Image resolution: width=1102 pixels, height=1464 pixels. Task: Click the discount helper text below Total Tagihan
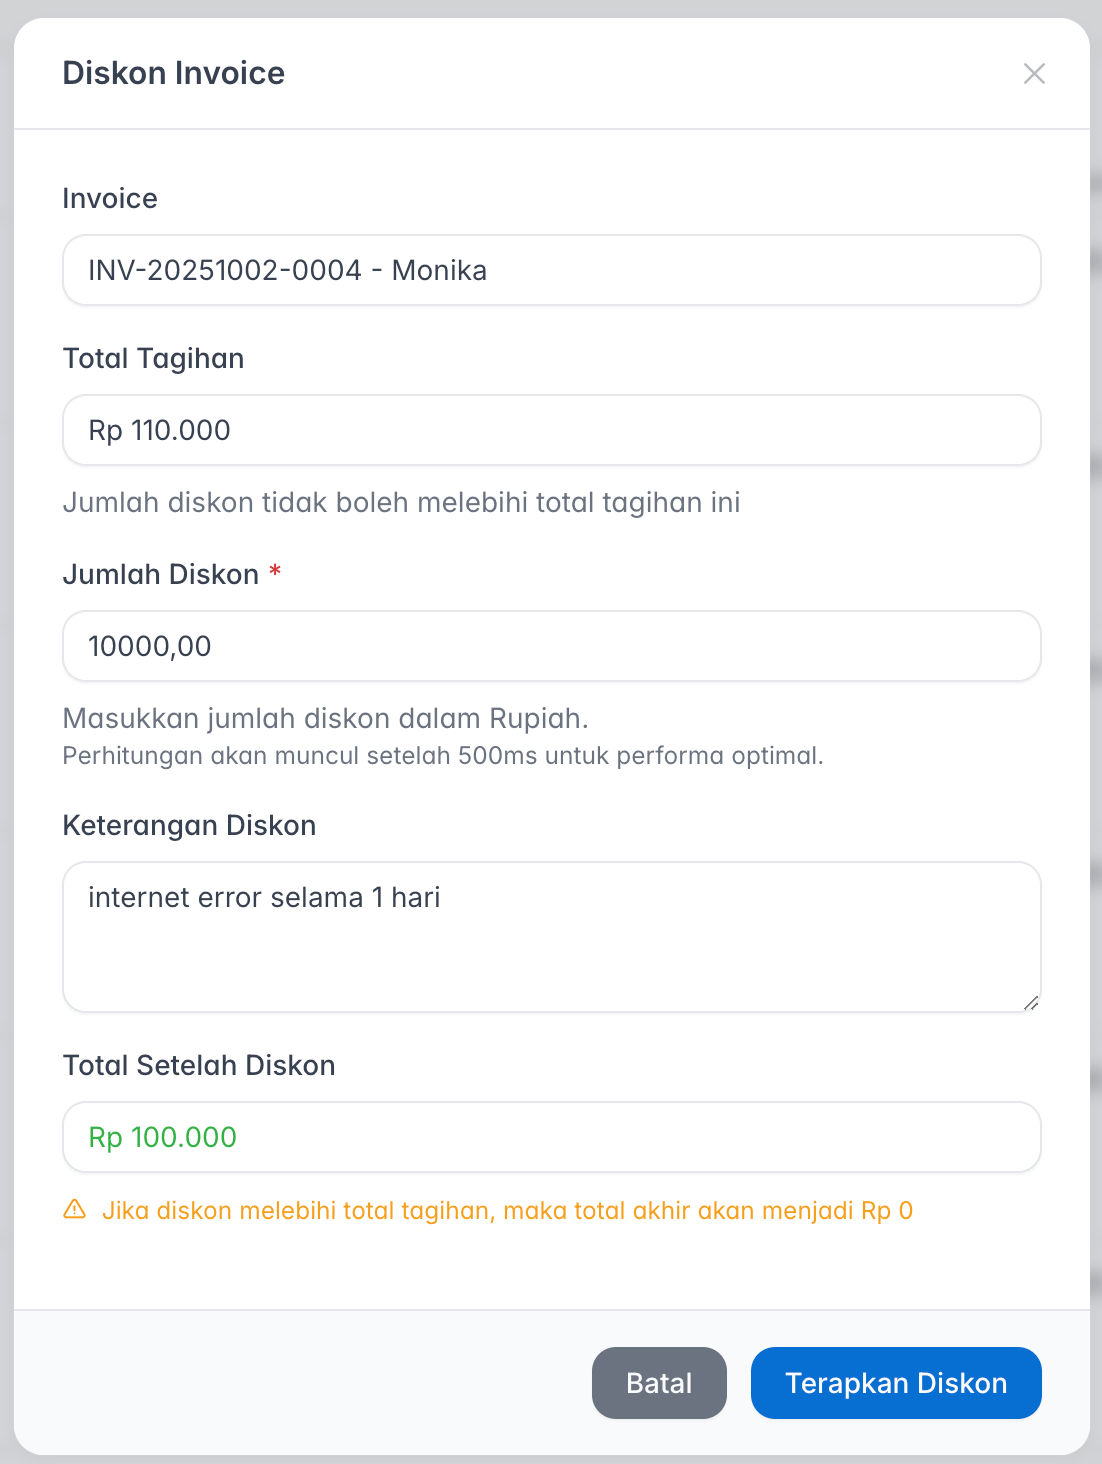(x=401, y=502)
